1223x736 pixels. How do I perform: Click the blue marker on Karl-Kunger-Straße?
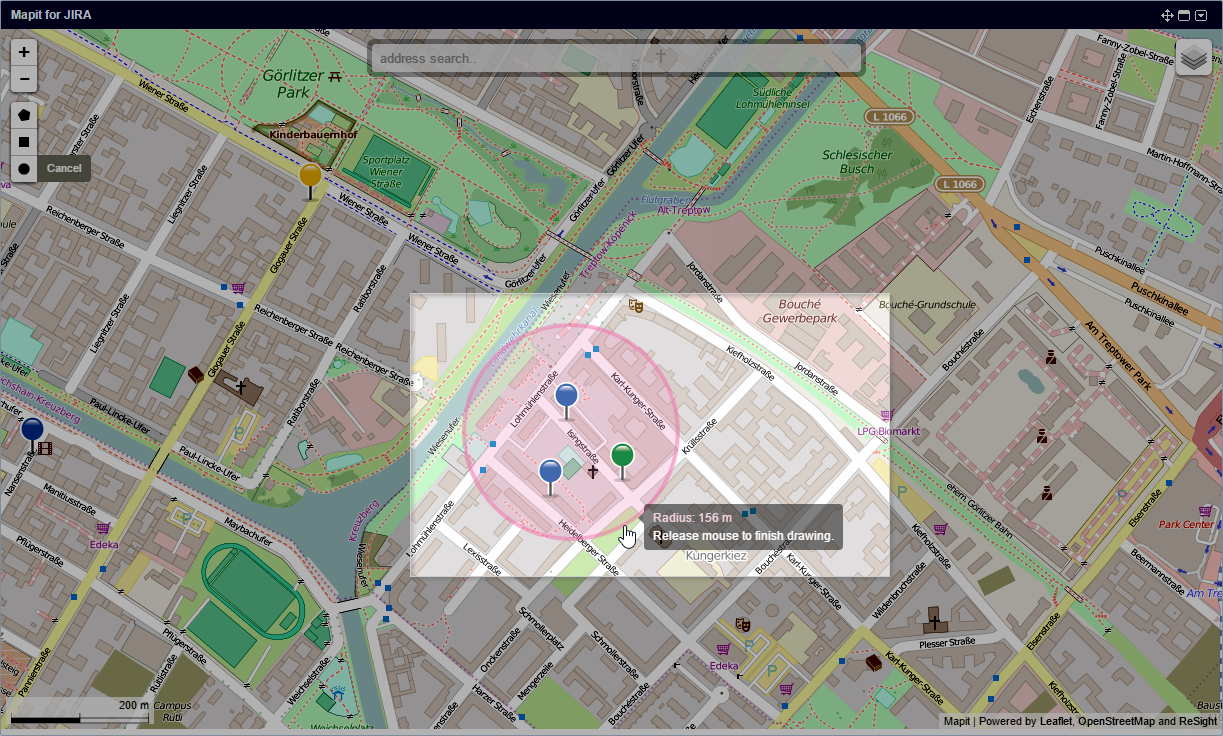coord(566,397)
